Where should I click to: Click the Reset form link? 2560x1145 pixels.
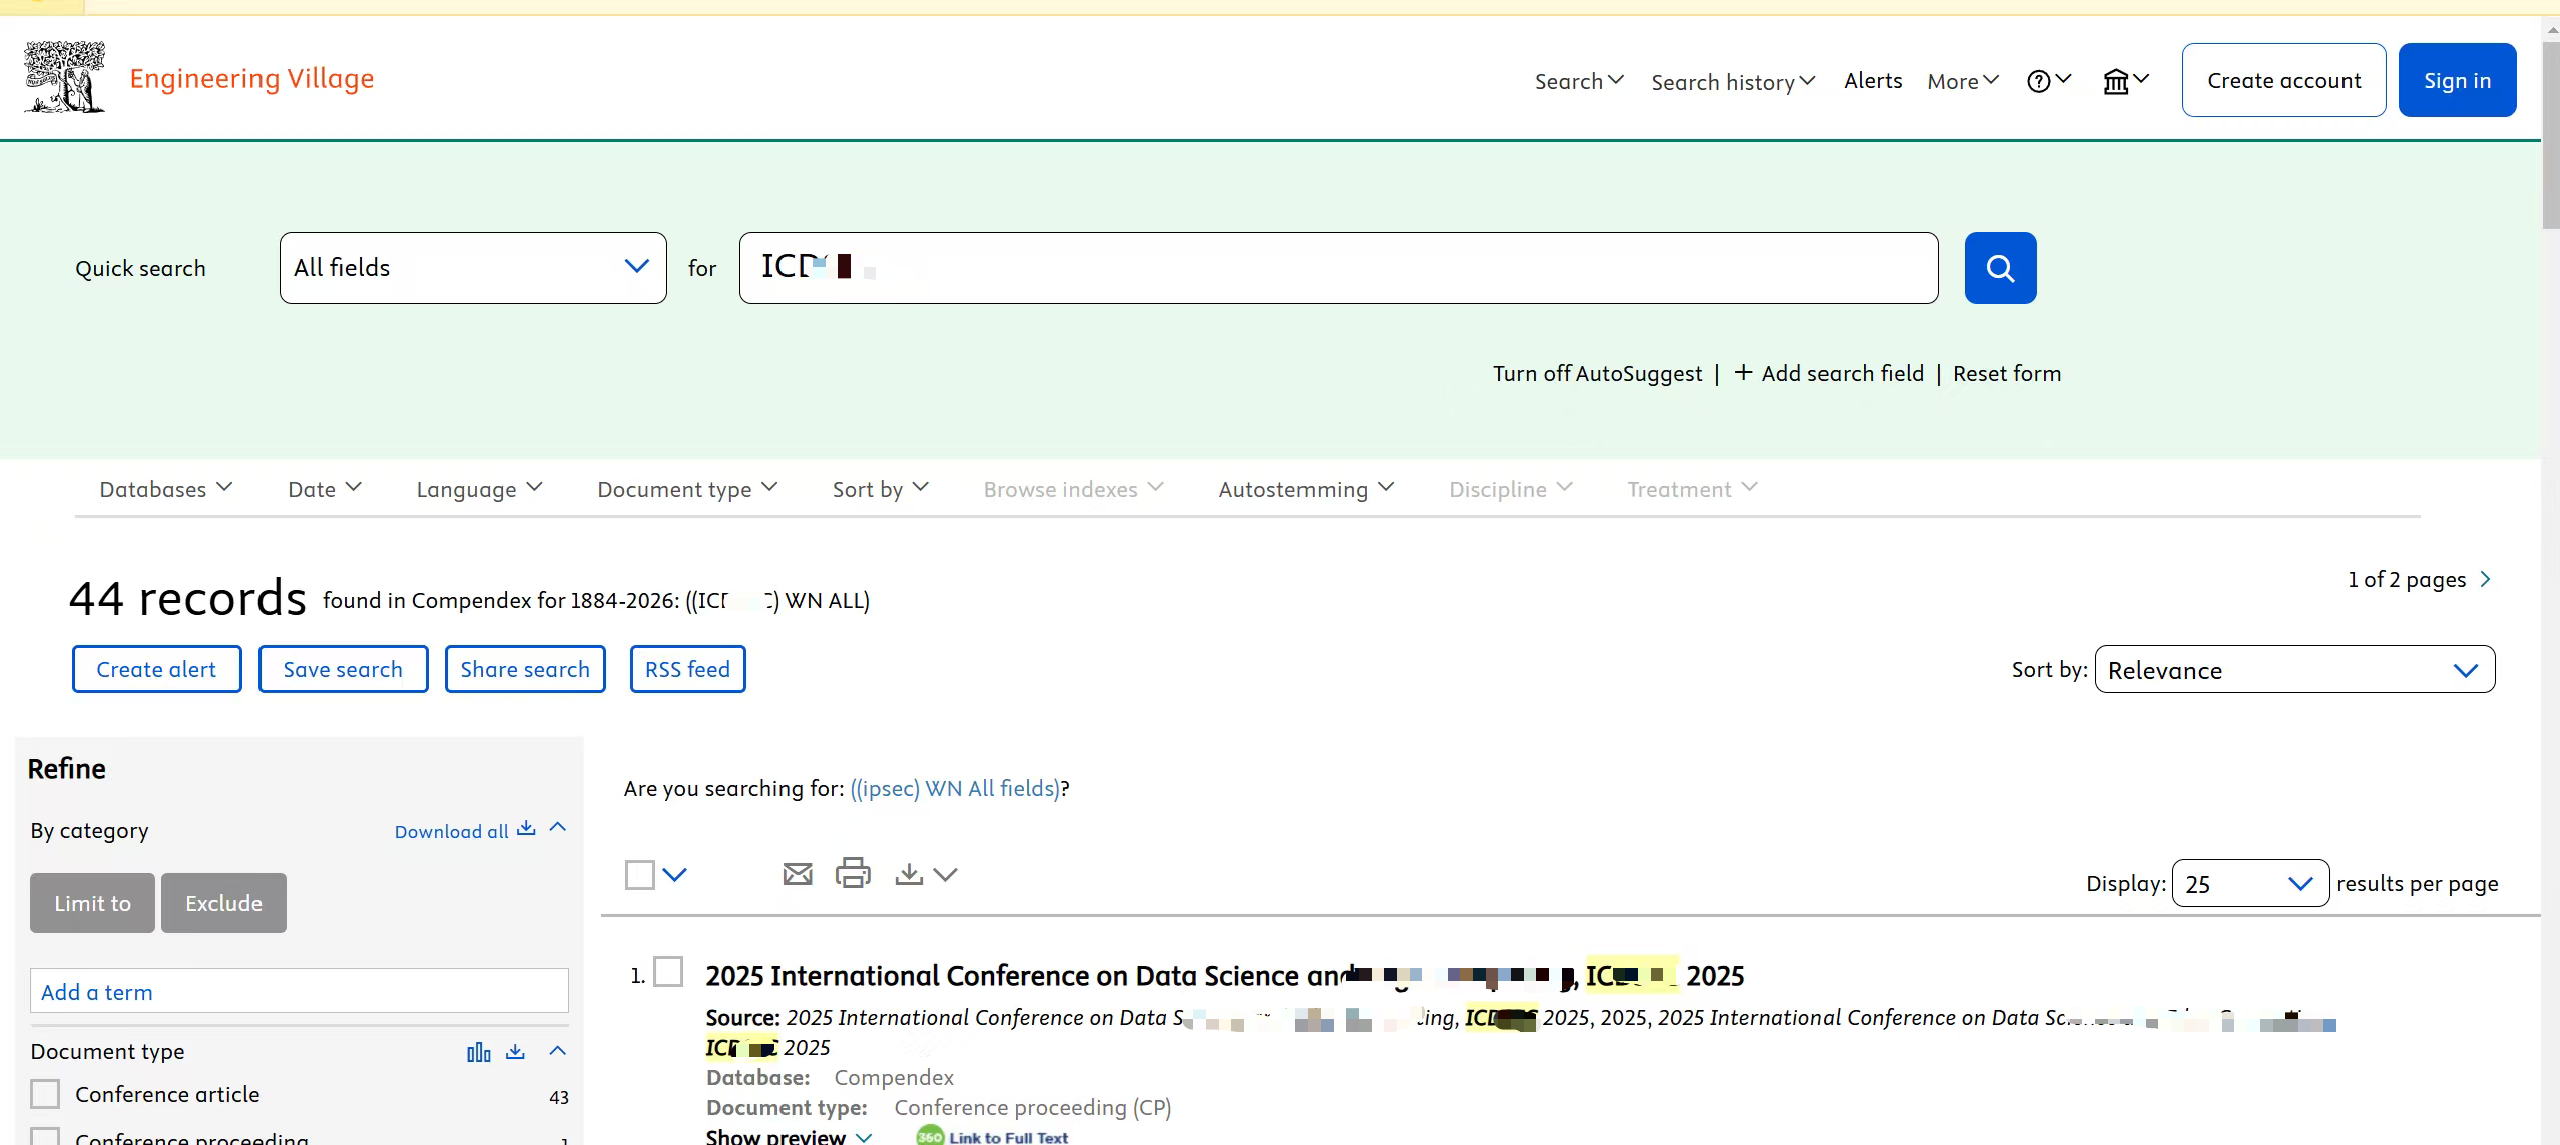pos(2007,373)
